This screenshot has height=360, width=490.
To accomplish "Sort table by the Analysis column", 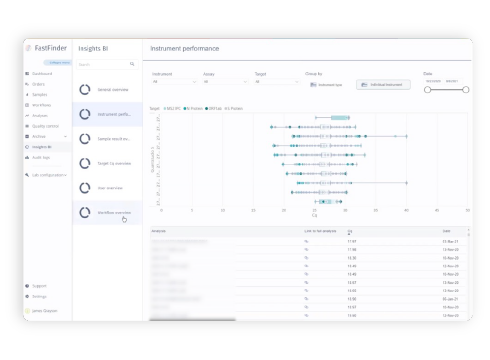I will (x=158, y=231).
